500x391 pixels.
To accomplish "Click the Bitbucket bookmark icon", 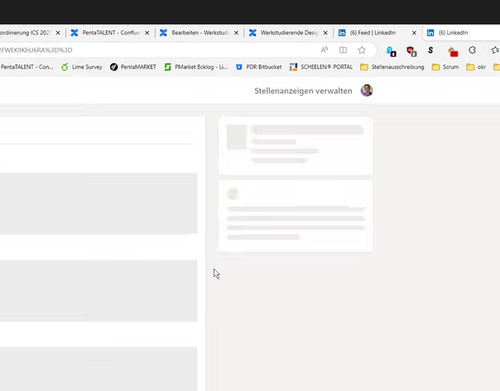I will point(239,67).
